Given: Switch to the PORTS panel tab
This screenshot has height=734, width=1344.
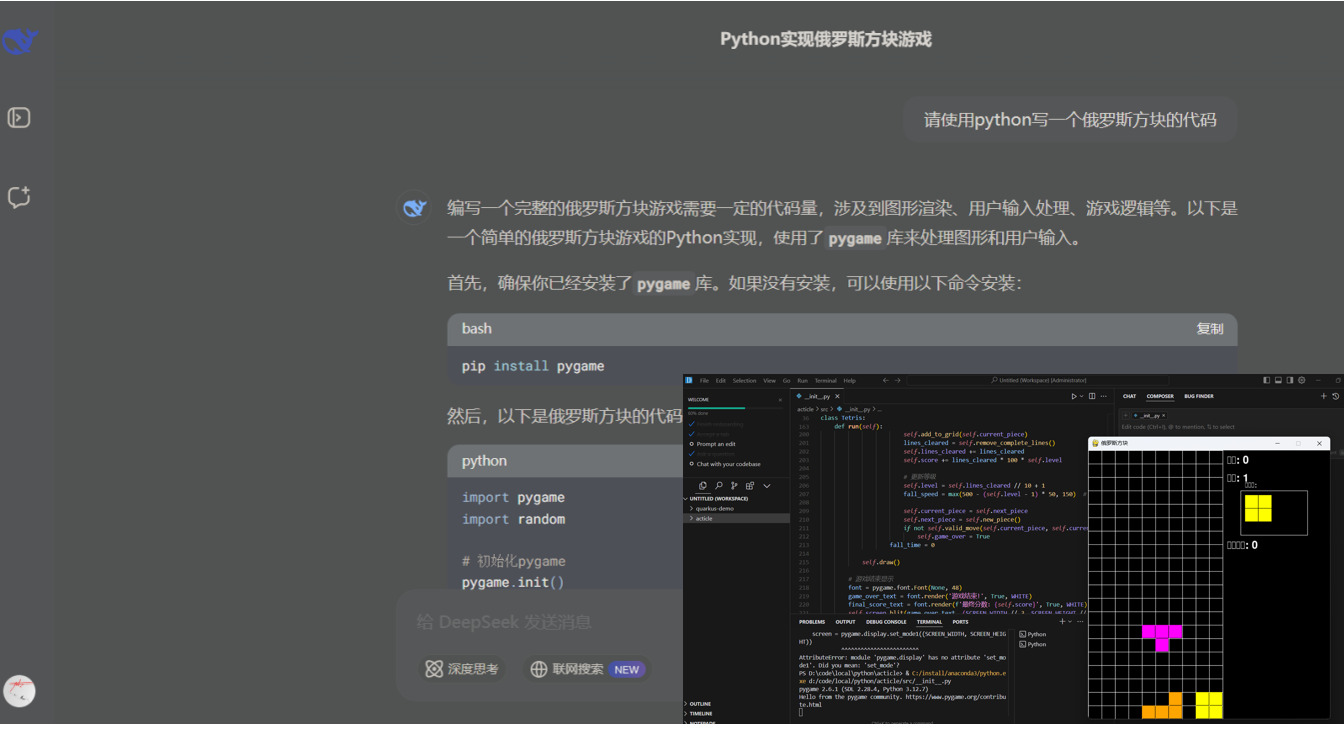Looking at the screenshot, I should click(960, 622).
